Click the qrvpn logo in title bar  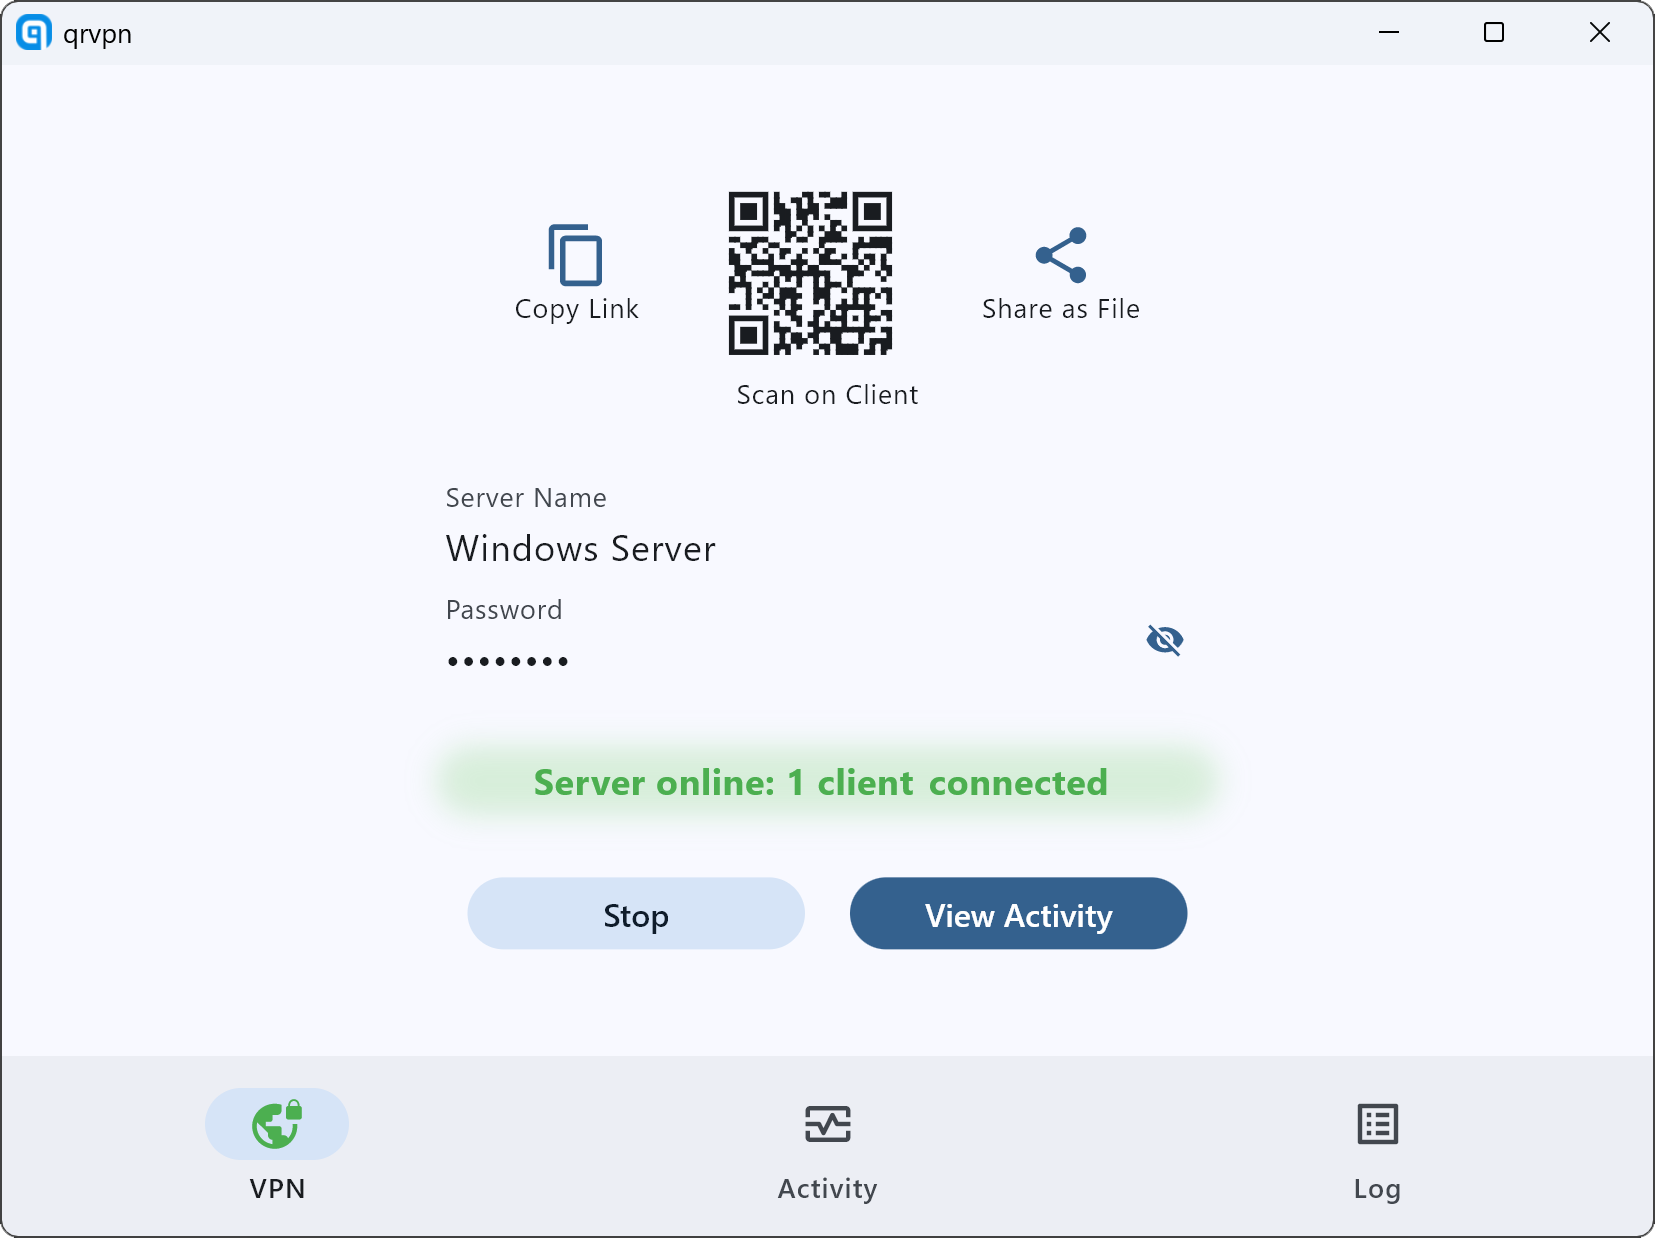(34, 33)
